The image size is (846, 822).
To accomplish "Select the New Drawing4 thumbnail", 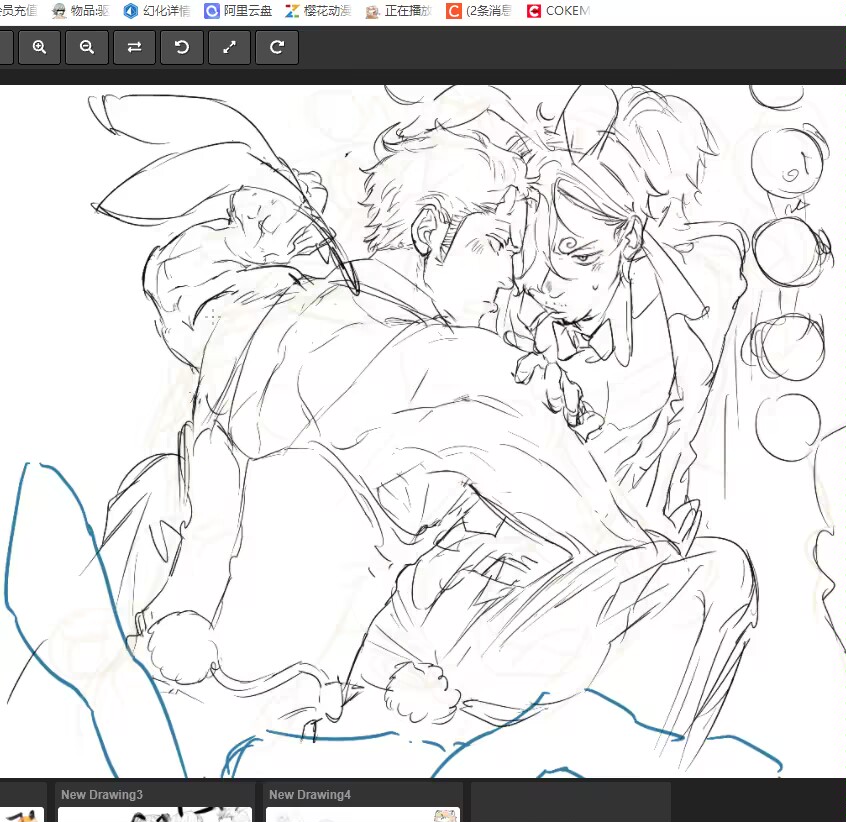I will point(363,802).
